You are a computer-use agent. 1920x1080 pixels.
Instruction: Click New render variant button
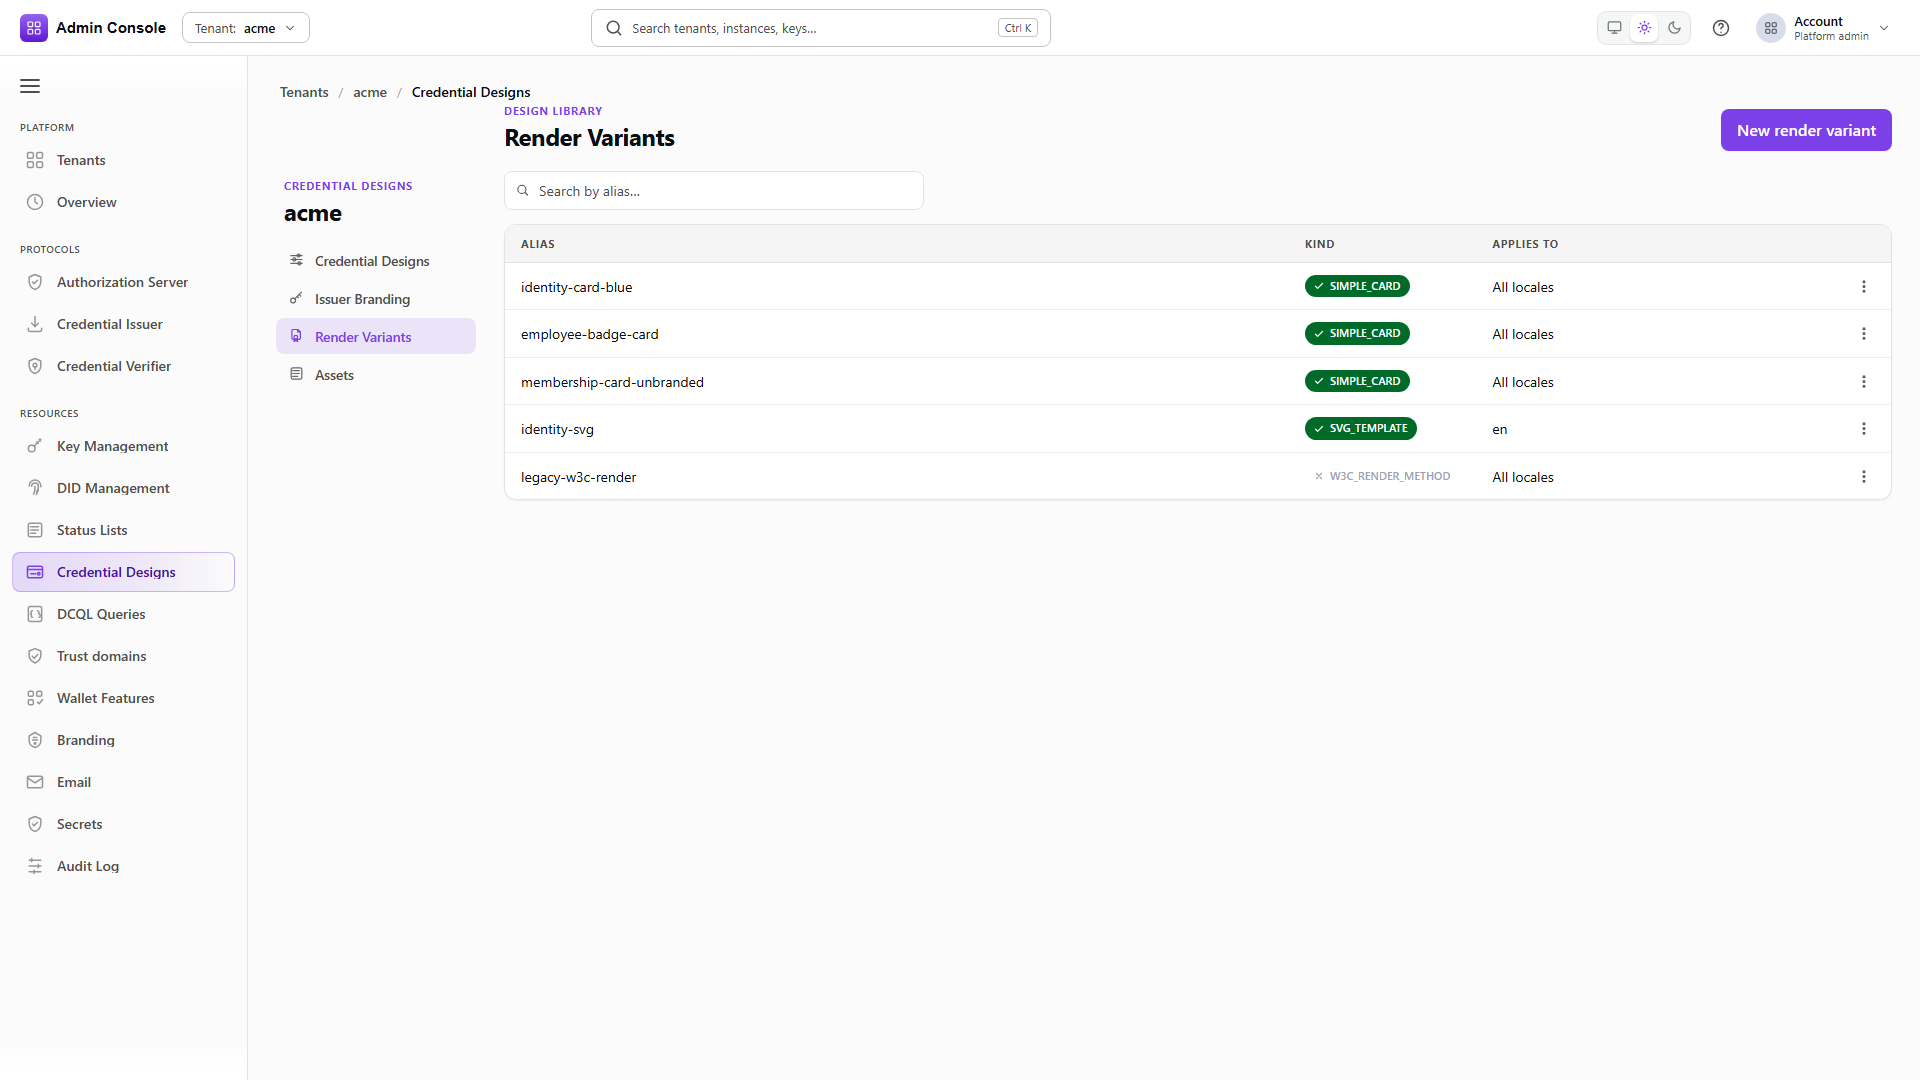(1806, 130)
